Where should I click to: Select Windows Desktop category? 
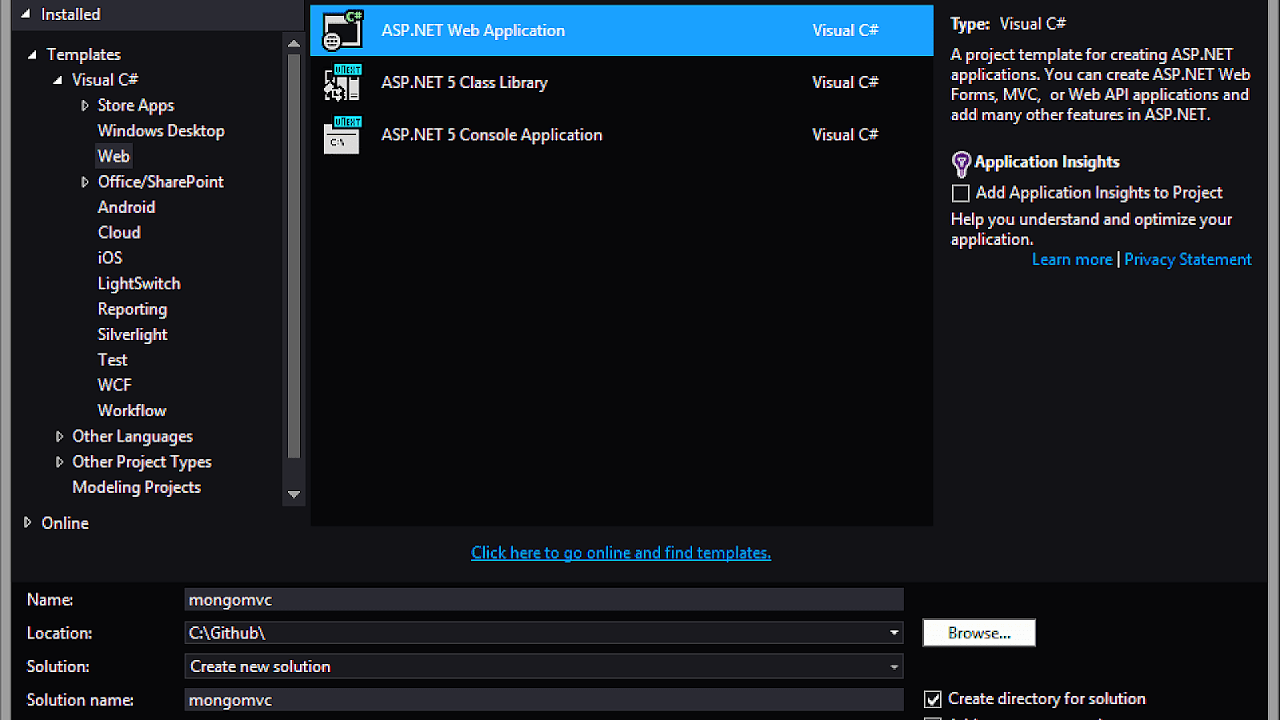[161, 131]
